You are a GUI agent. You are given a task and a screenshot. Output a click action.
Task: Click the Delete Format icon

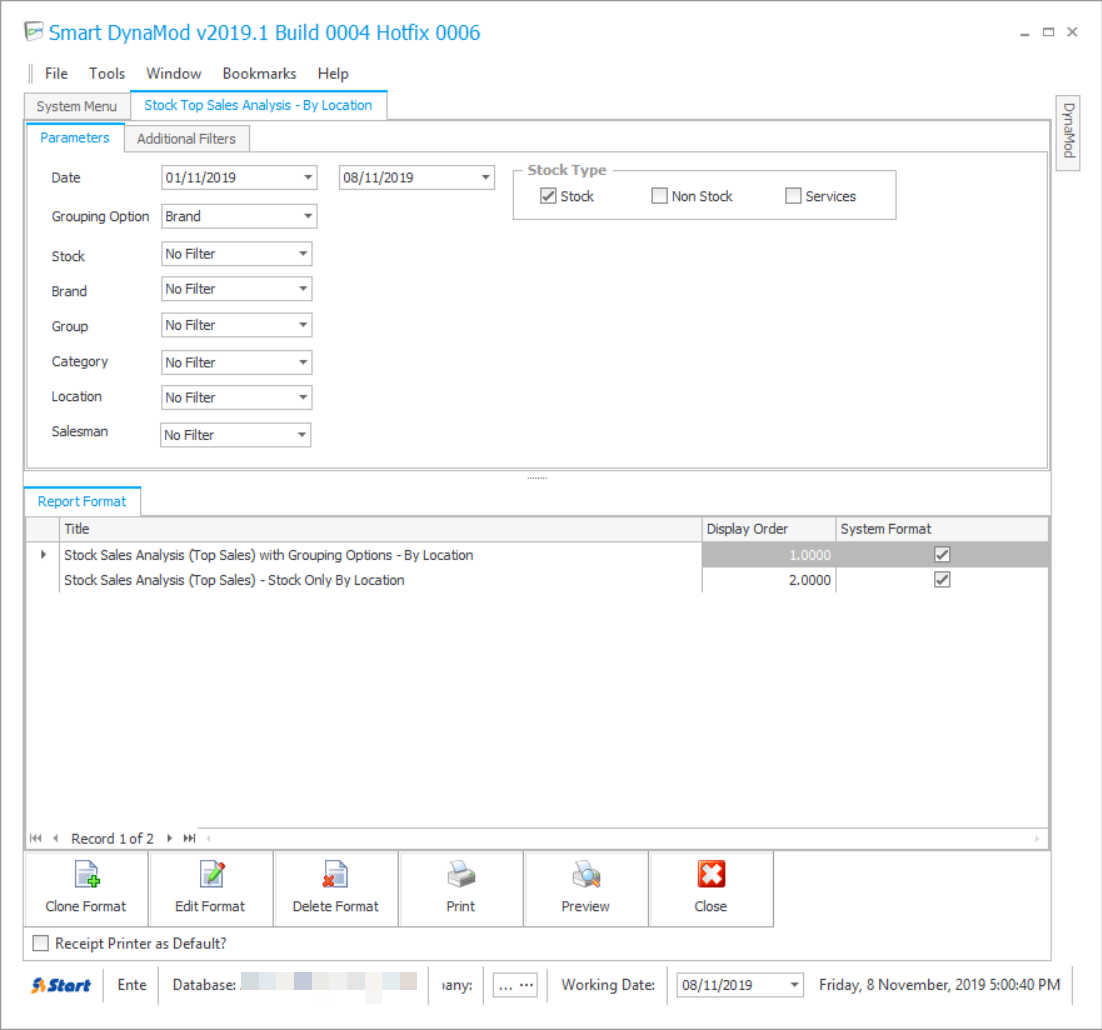335,875
